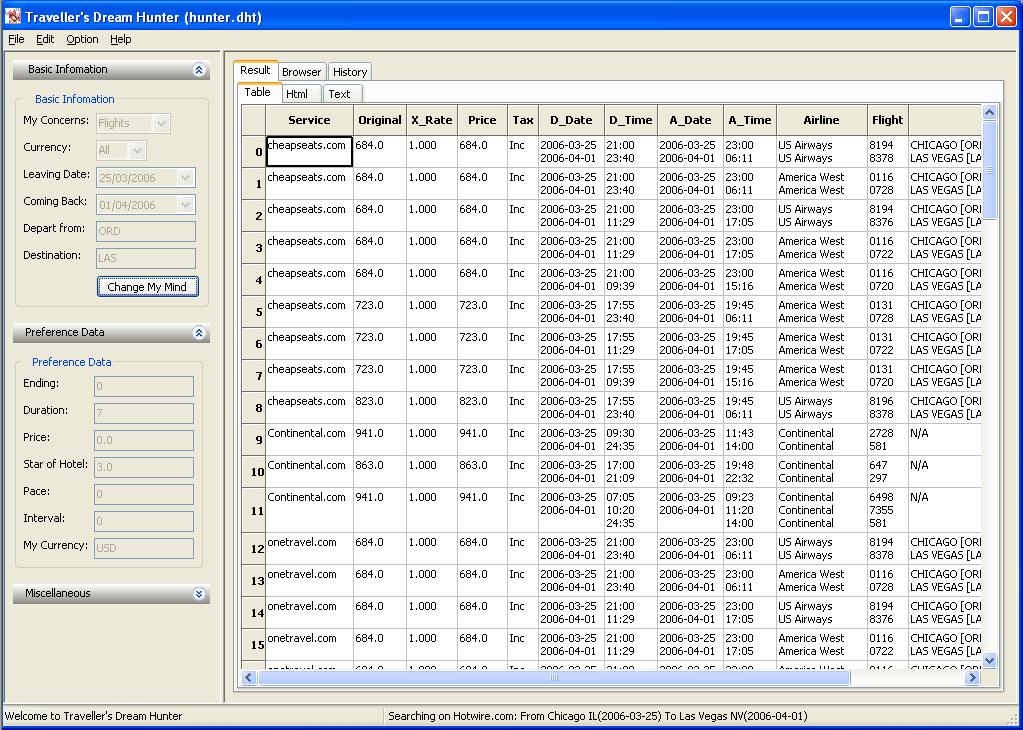The height and width of the screenshot is (730, 1023).
Task: Collapse the Basic Infomation panel chevron
Action: 199,70
